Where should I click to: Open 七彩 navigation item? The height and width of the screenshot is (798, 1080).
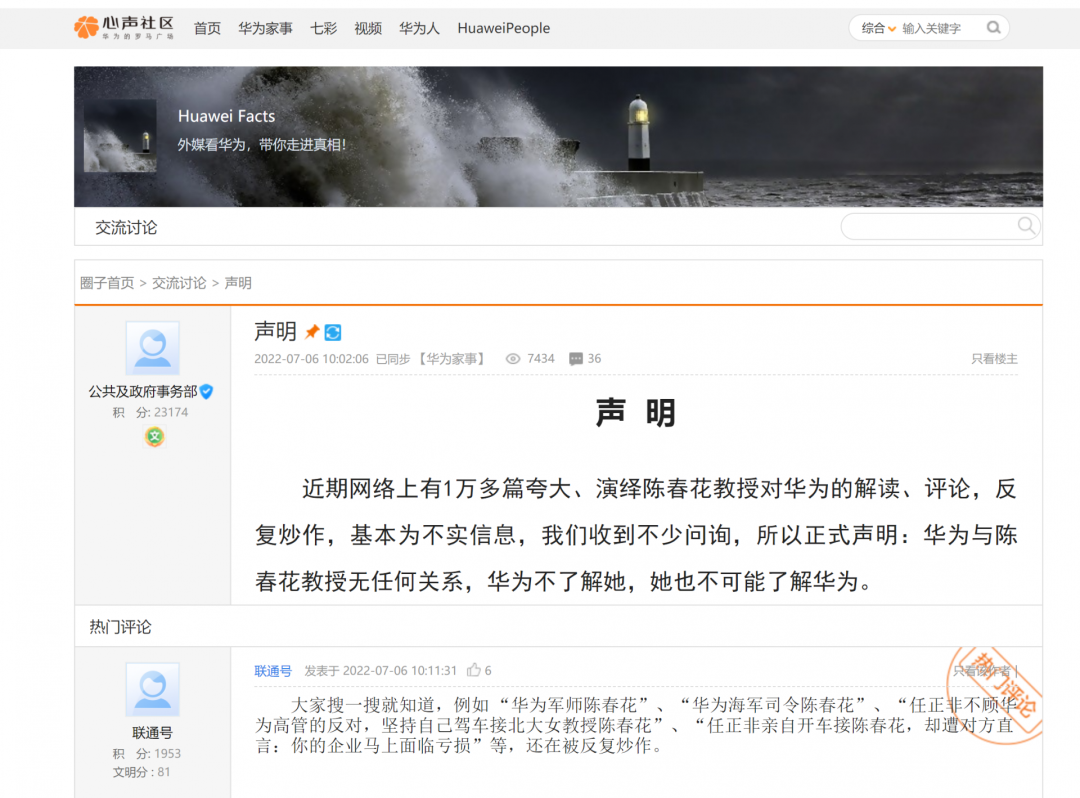click(x=323, y=28)
